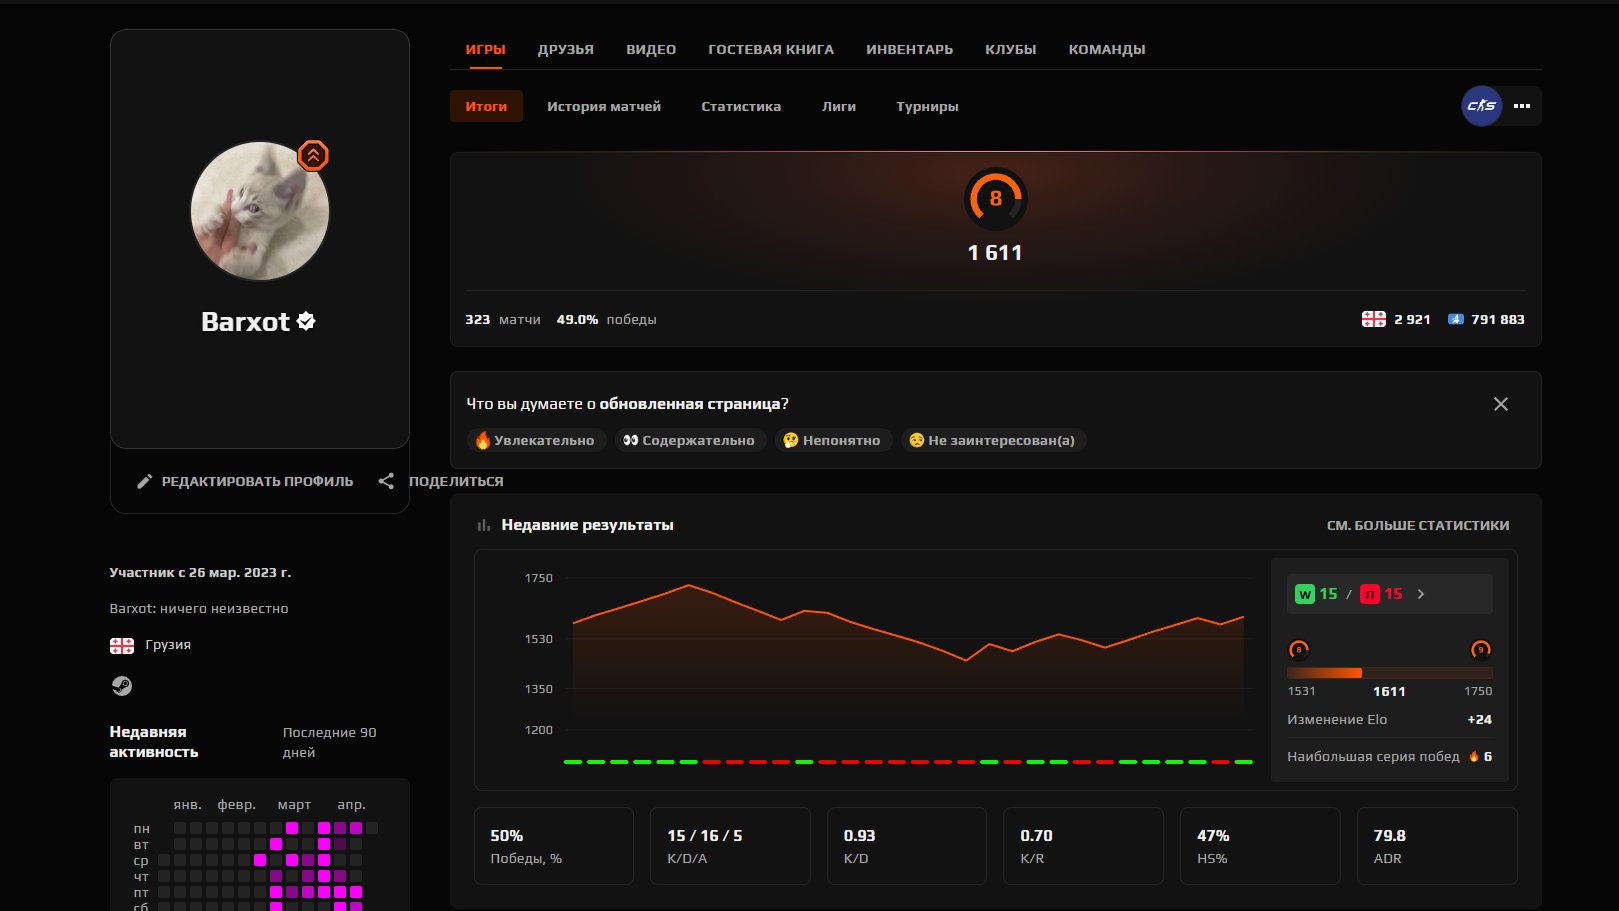
Task: Click the 0.70 K/R stat card
Action: 1084,846
